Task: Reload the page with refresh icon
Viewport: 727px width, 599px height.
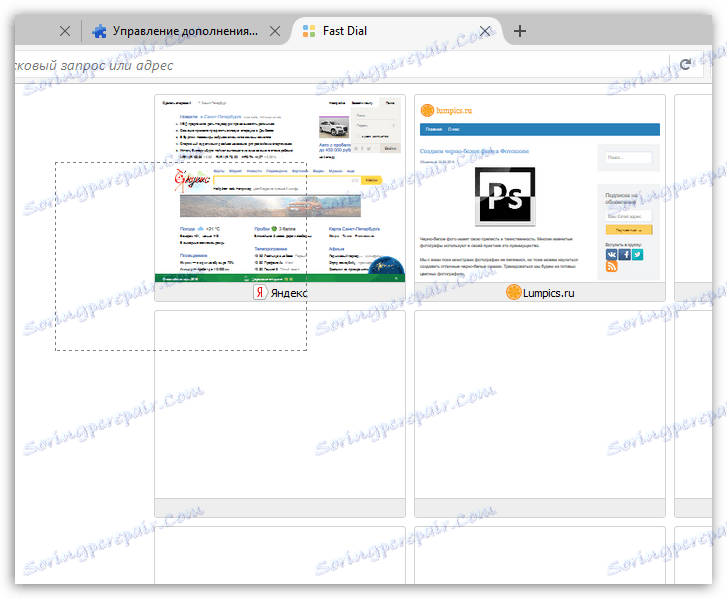Action: [685, 64]
